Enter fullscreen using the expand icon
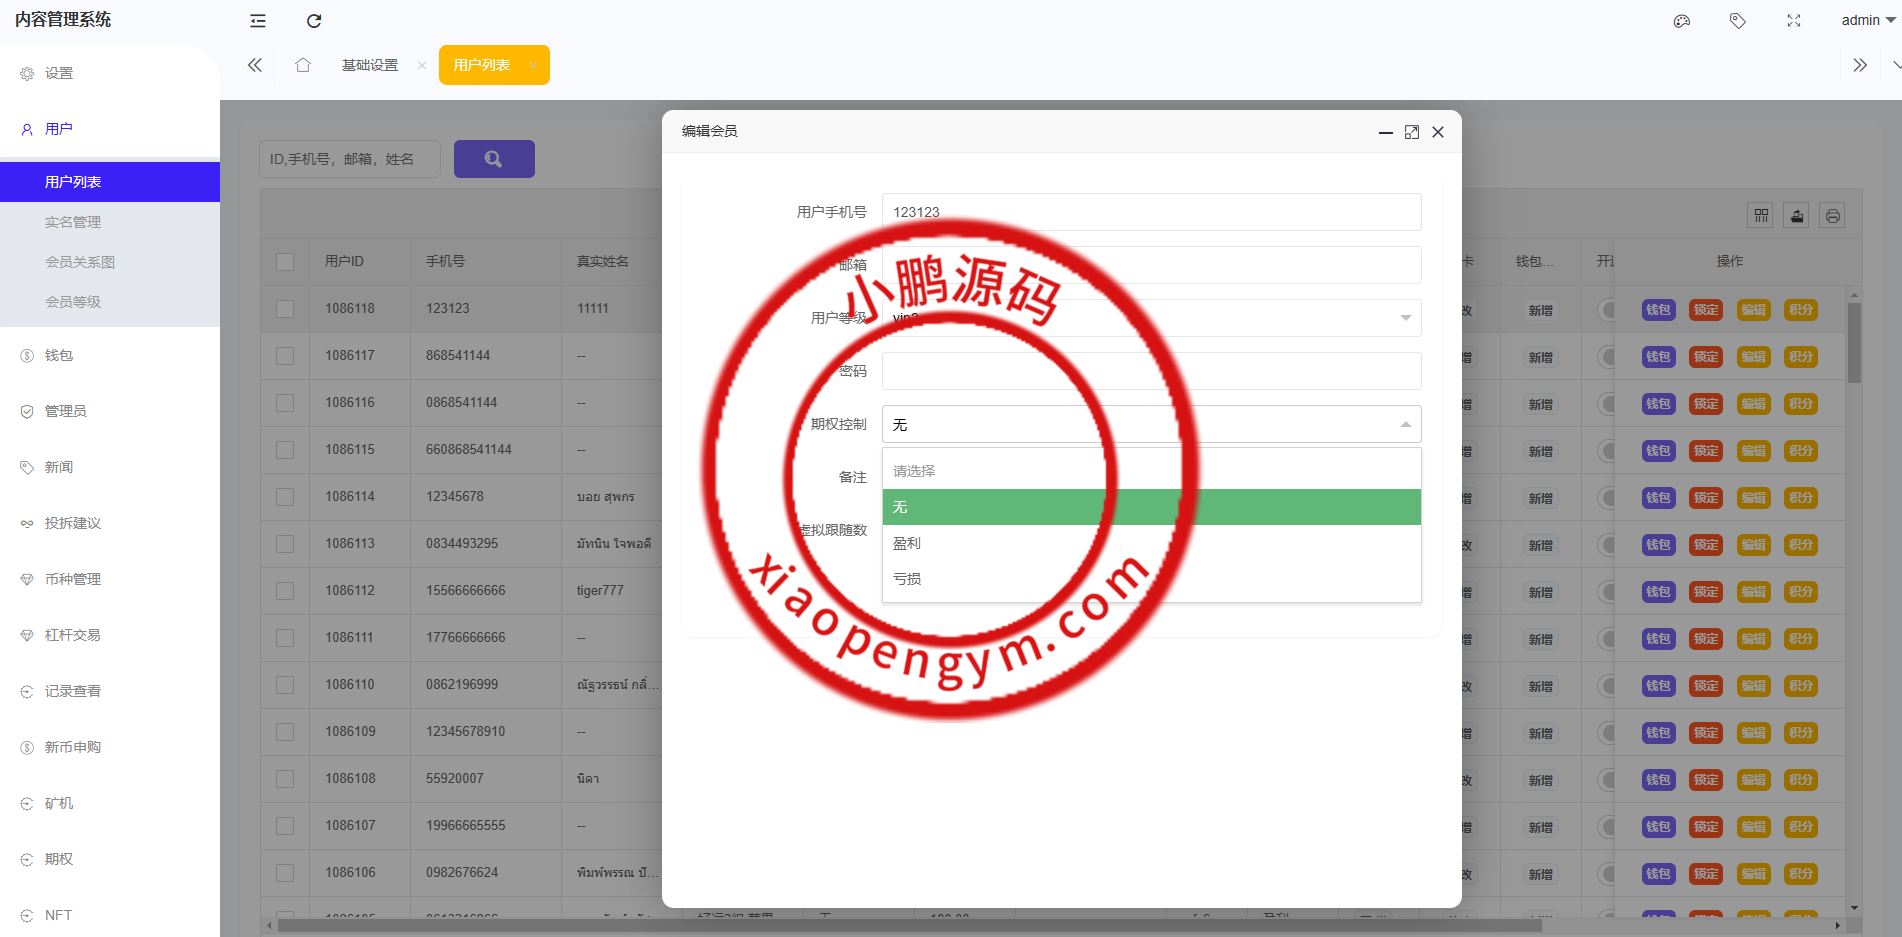Viewport: 1902px width, 937px height. coord(1794,21)
